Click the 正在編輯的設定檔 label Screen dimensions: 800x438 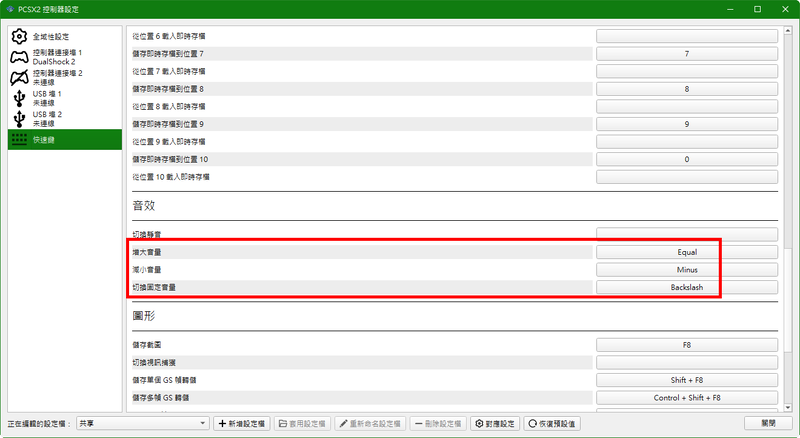pyautogui.click(x=39, y=424)
